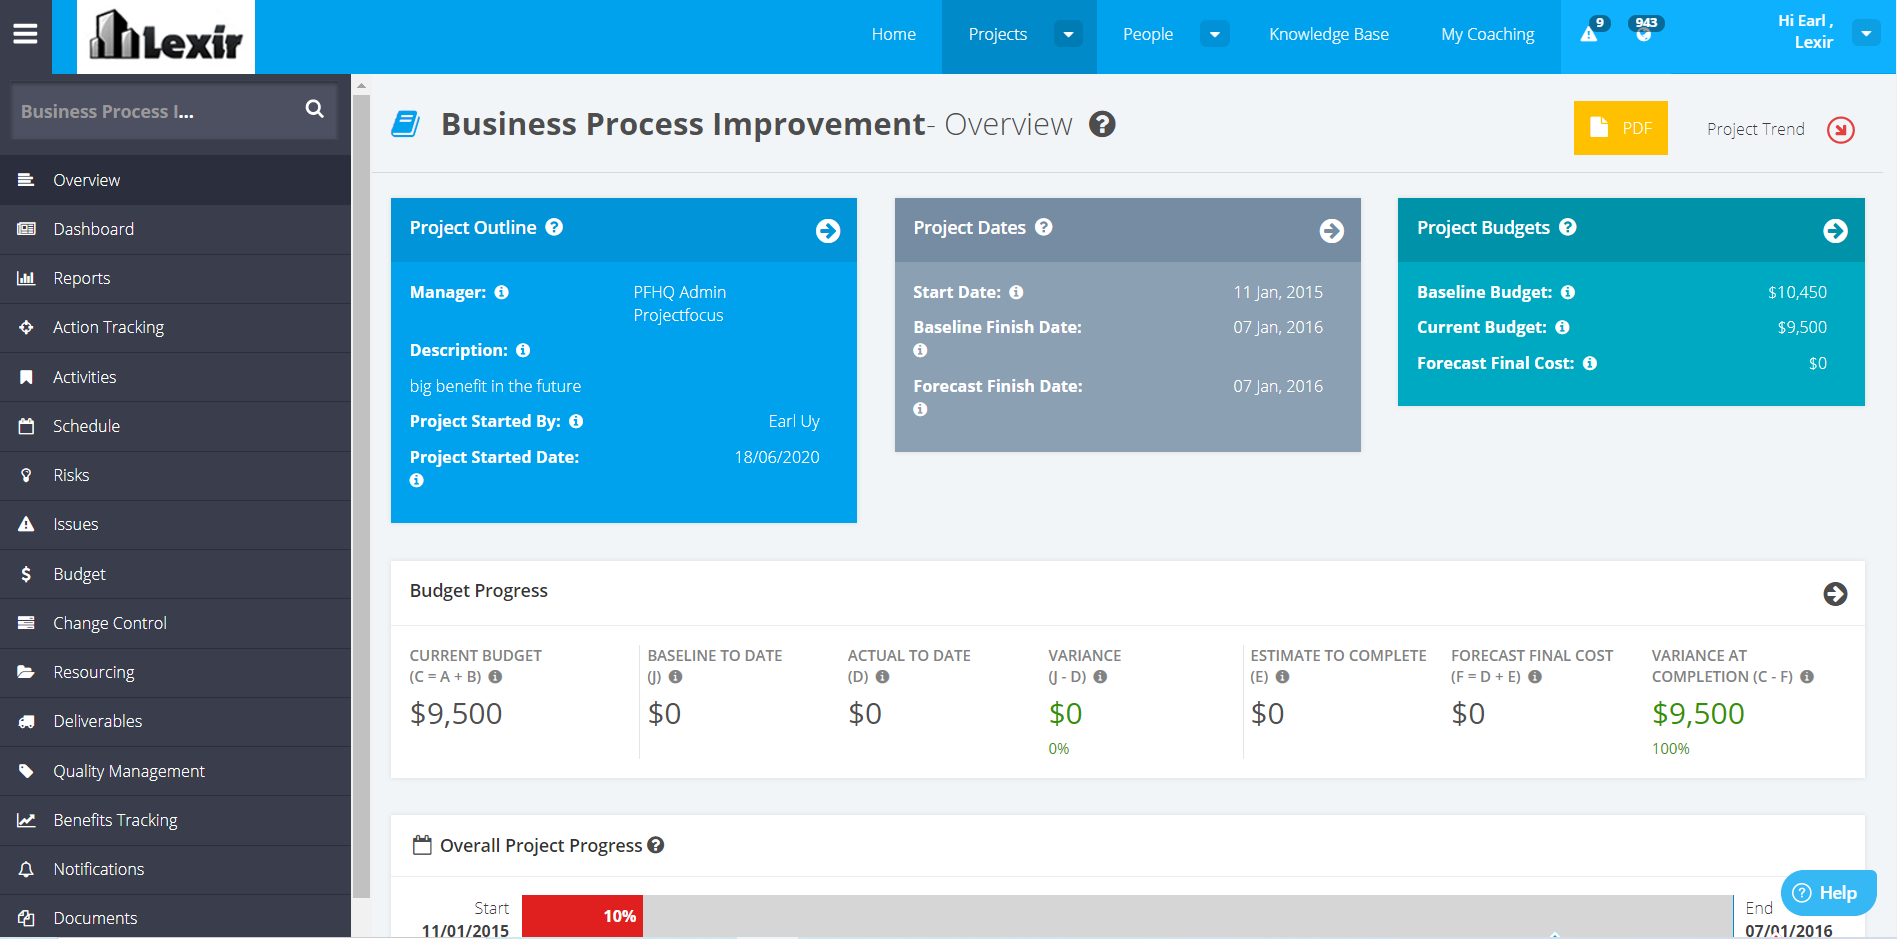Open Budget Progress arrow icon

click(x=1835, y=594)
